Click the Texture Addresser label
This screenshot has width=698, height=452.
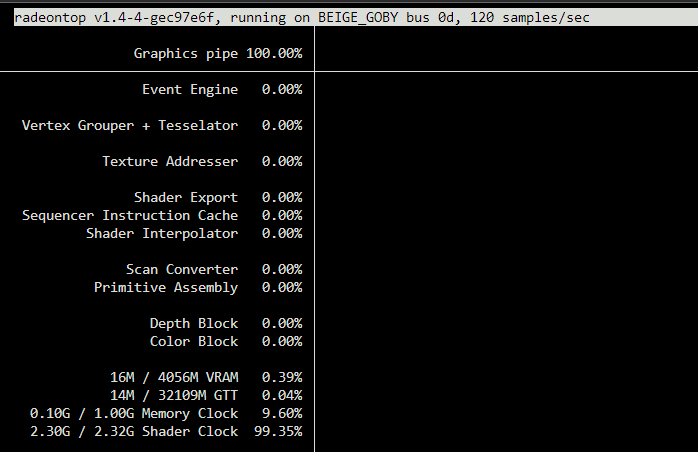(170, 161)
